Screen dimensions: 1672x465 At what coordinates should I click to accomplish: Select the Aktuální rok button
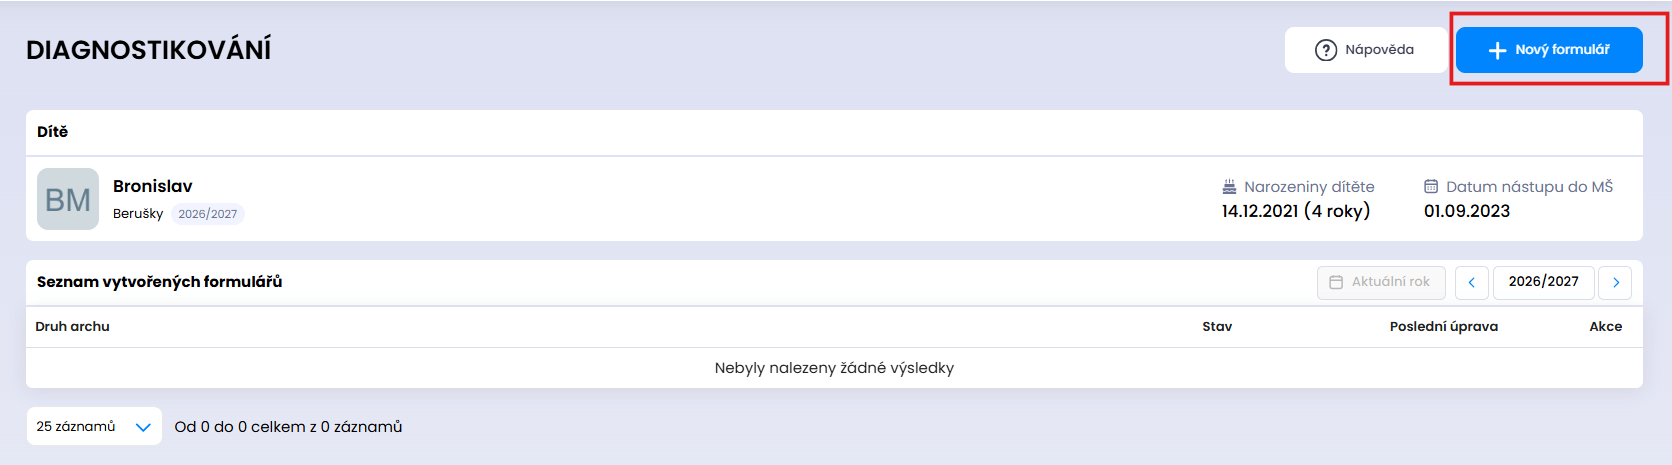coord(1381,282)
